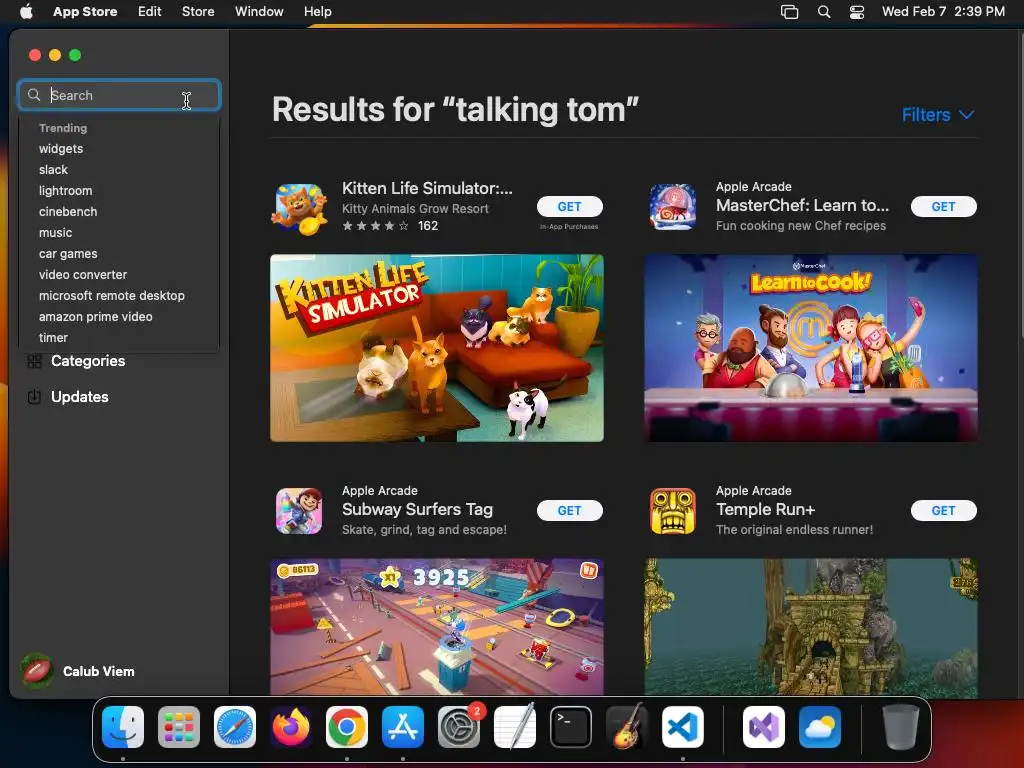Open Subway Surfers Tag gameplay screenshot
Image resolution: width=1024 pixels, height=768 pixels.
437,626
